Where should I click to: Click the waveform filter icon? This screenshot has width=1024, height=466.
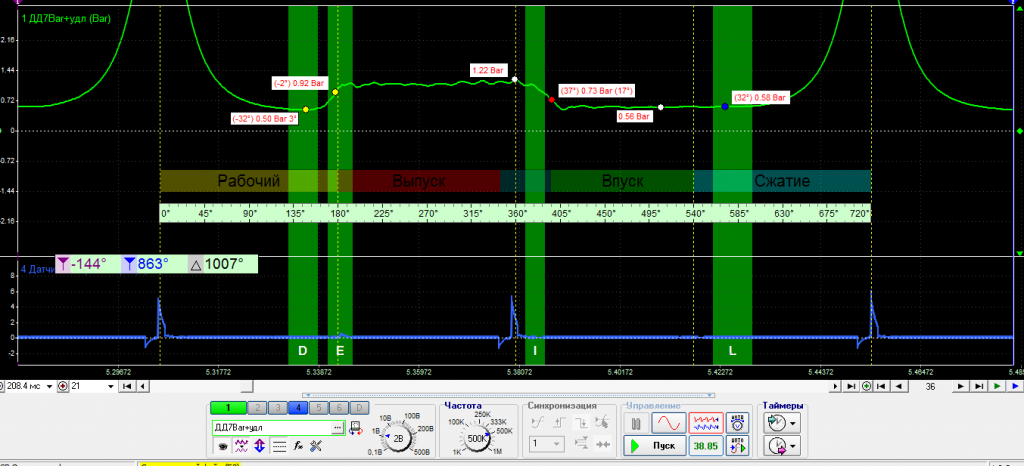241,447
